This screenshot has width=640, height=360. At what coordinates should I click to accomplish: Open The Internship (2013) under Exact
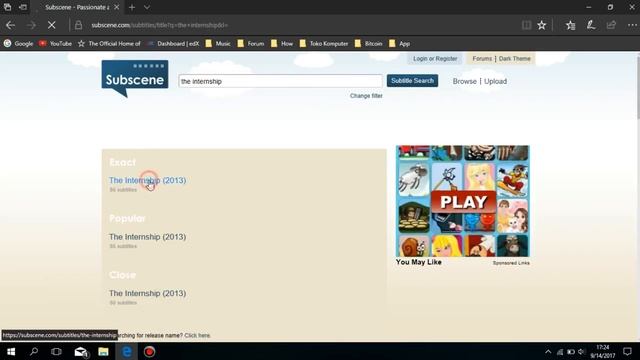(x=147, y=180)
